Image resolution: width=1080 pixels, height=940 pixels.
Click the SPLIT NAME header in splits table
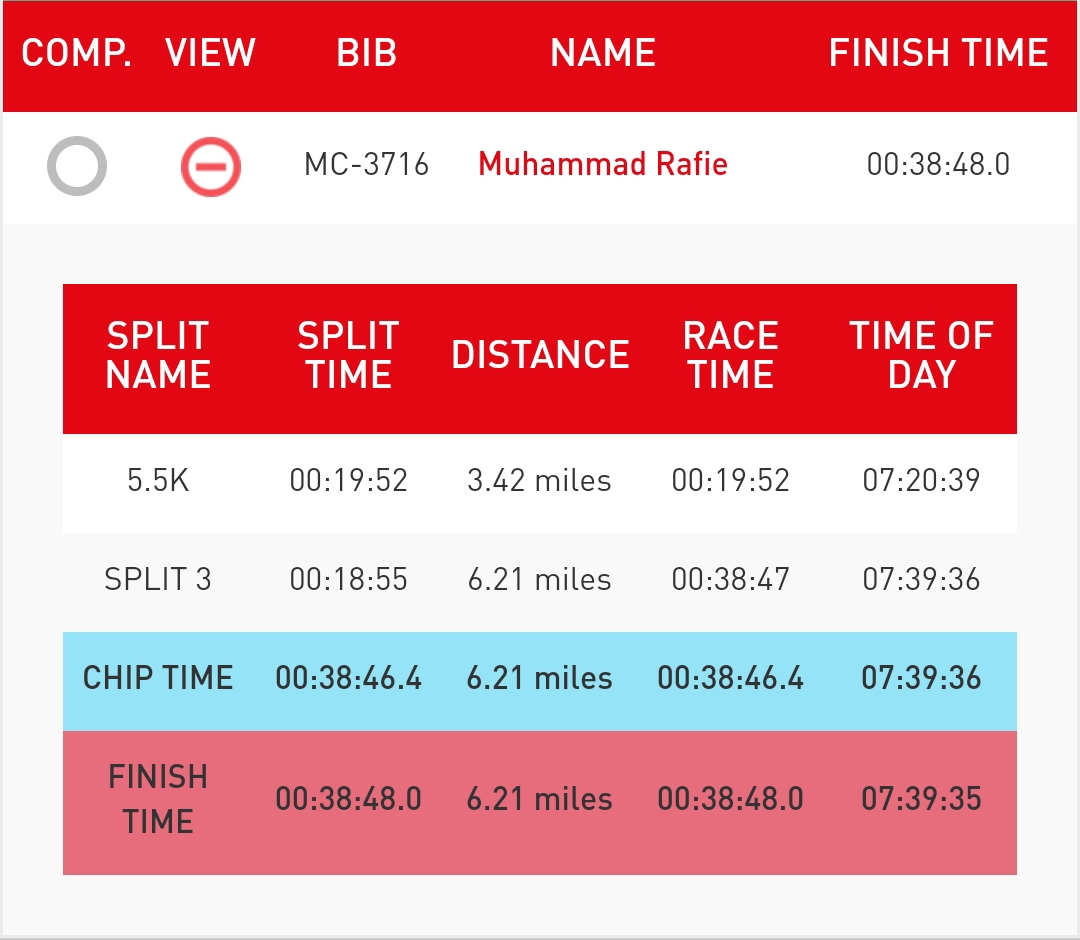(x=158, y=355)
